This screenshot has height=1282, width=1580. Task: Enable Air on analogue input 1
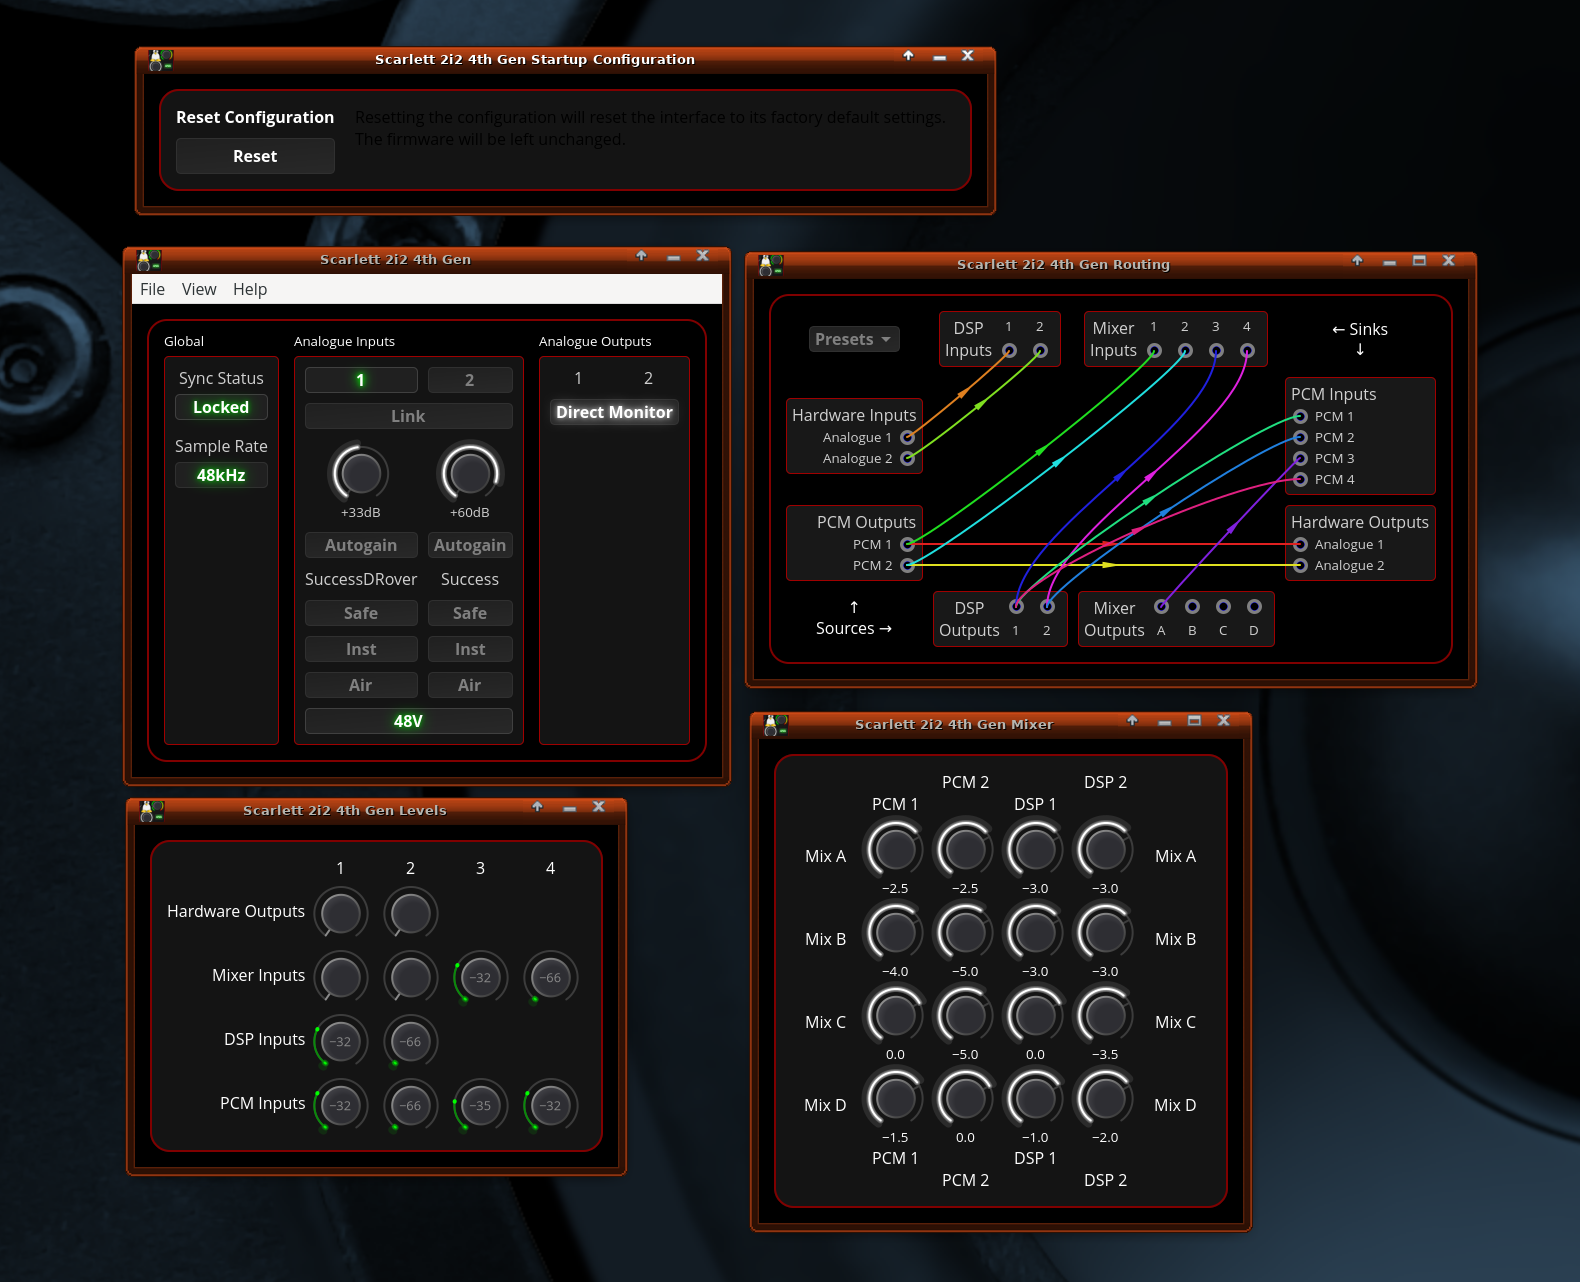(360, 685)
